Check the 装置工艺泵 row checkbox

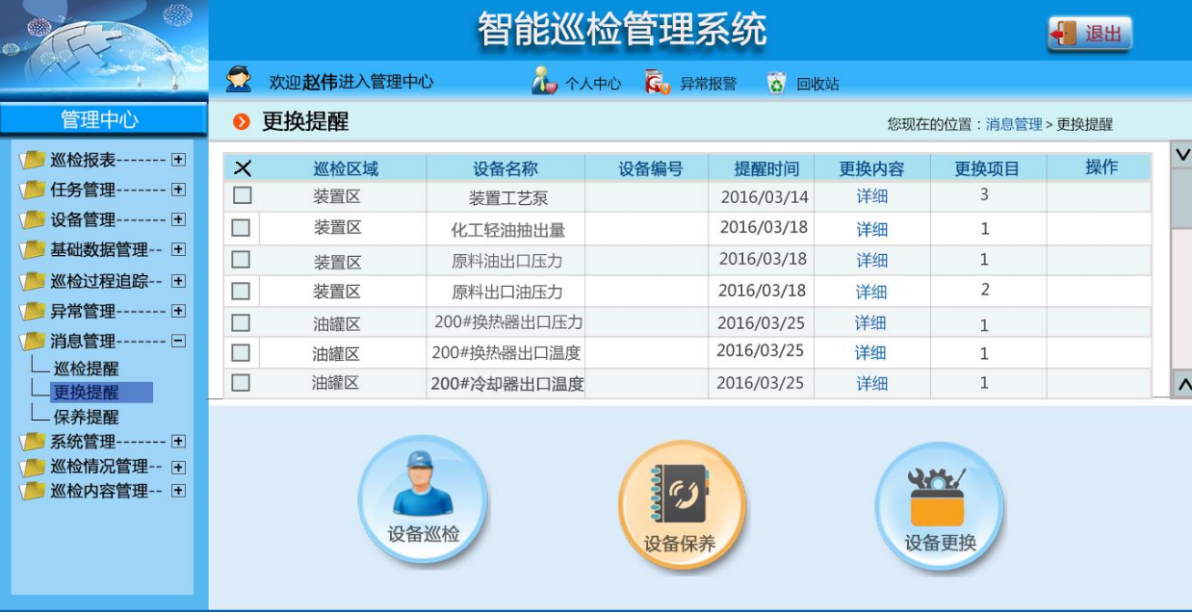click(x=240, y=196)
